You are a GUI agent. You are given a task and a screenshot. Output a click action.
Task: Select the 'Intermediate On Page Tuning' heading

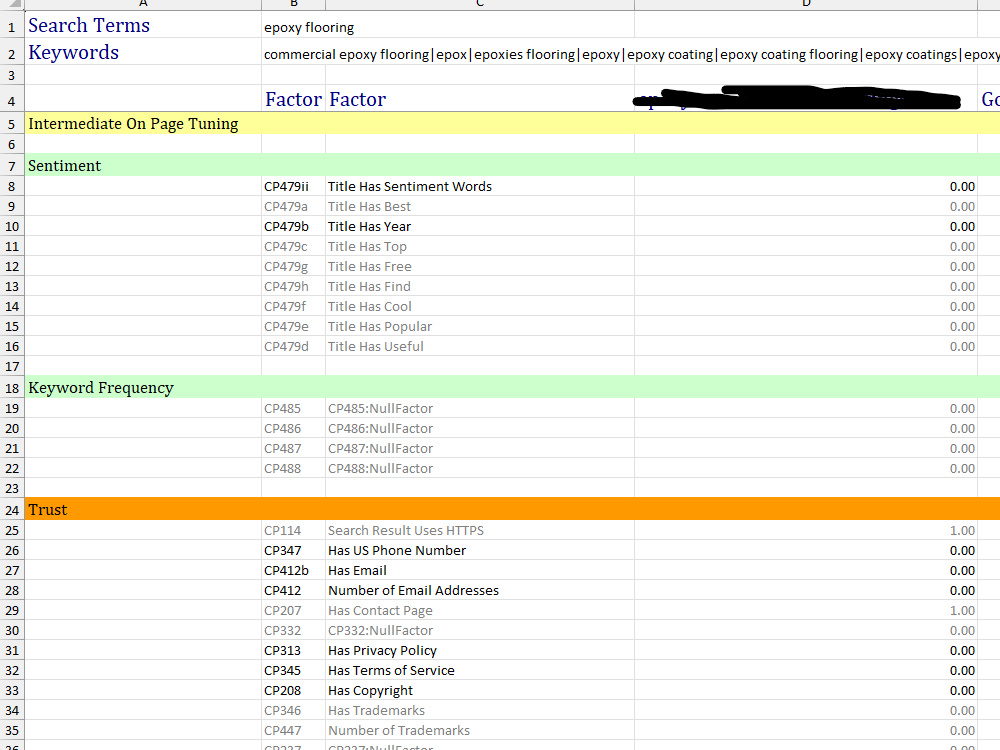(x=143, y=124)
